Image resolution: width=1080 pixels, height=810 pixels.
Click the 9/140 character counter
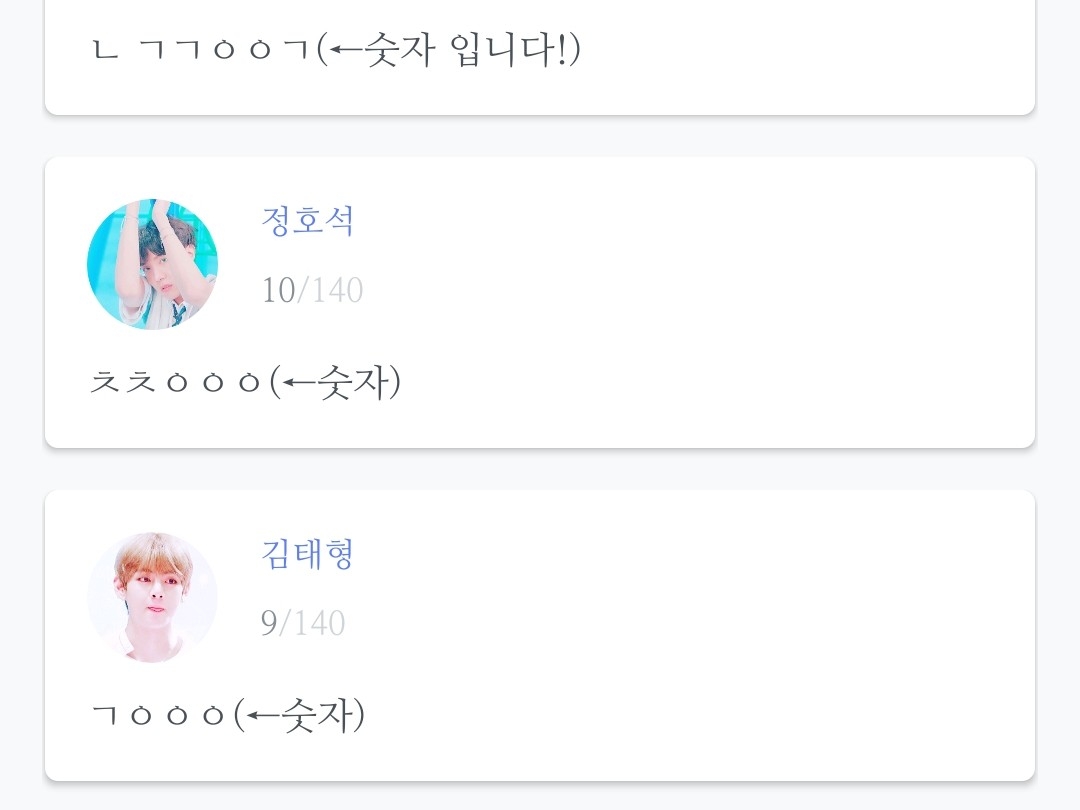pos(302,623)
